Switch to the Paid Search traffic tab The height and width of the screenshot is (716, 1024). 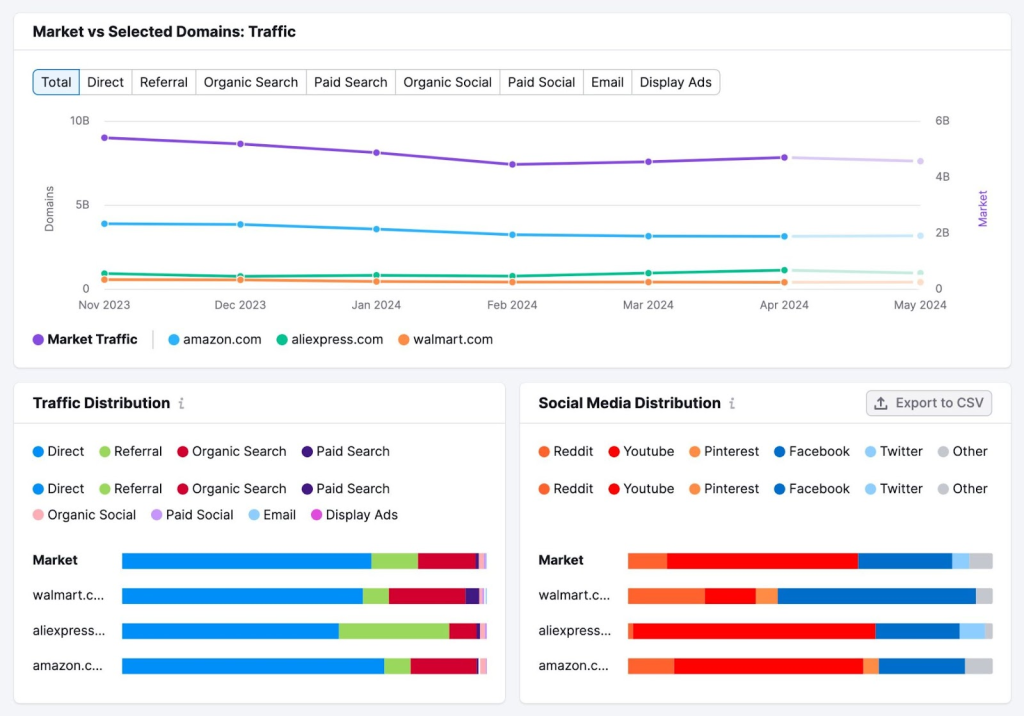(350, 82)
